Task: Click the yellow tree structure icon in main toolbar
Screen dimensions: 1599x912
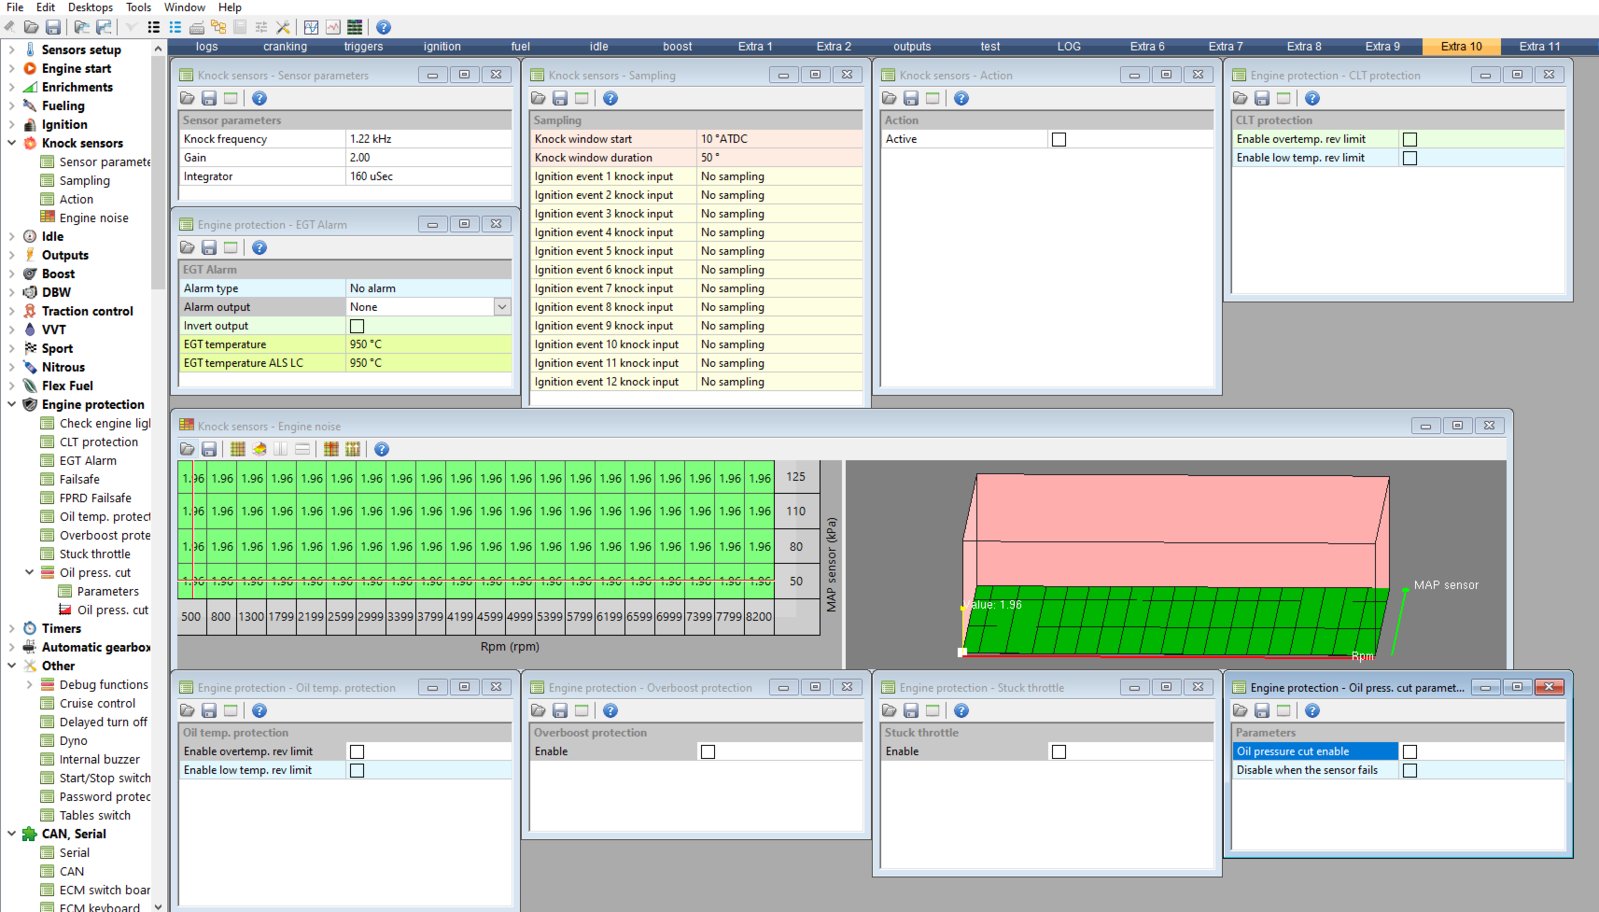Action: tap(218, 27)
